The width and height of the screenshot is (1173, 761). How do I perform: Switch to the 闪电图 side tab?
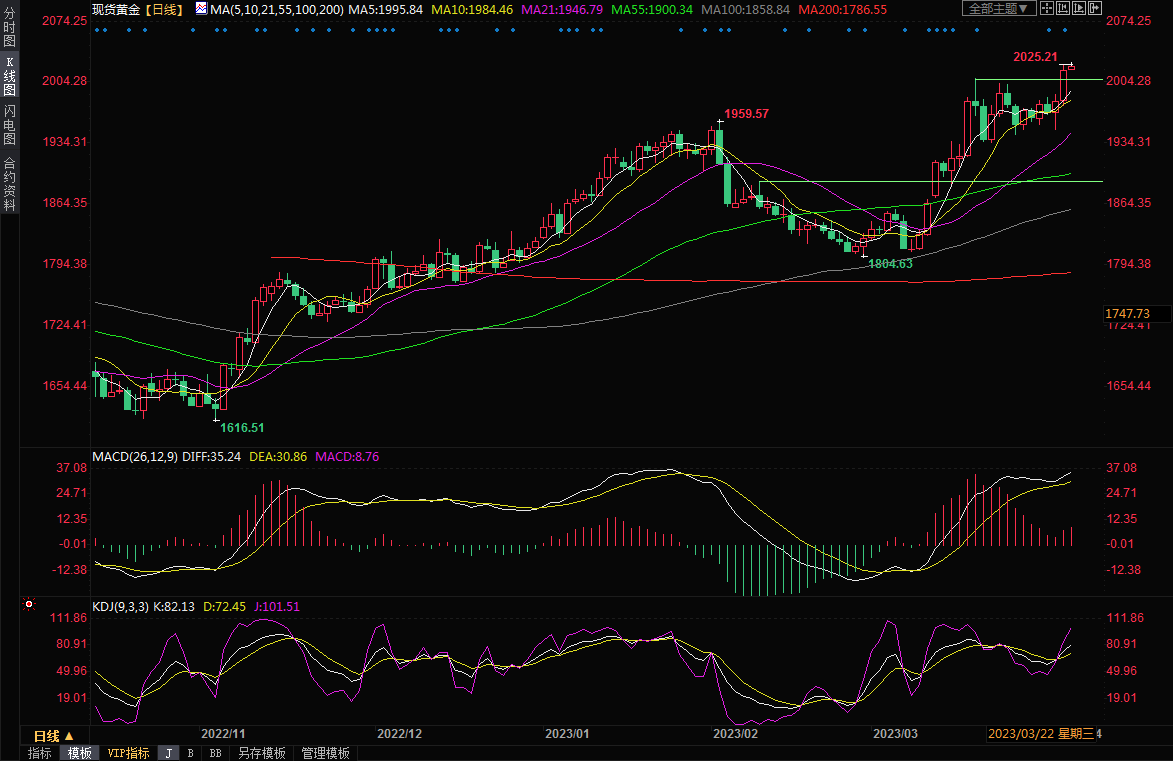(9, 125)
